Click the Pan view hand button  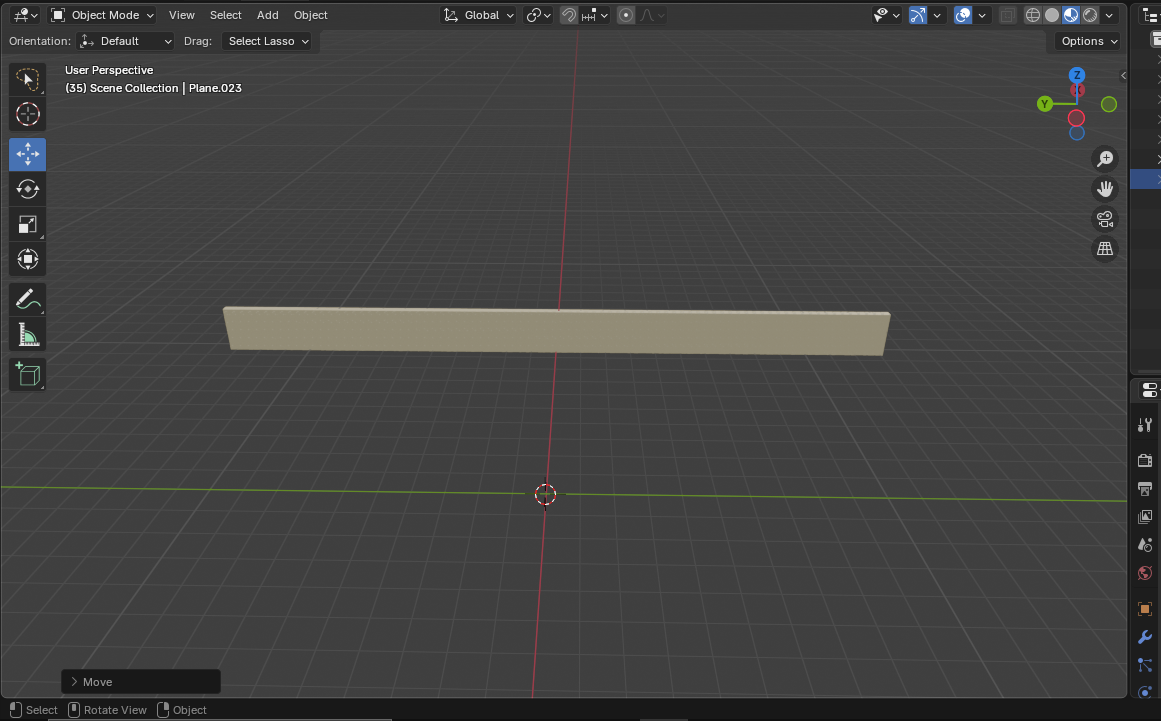click(x=1105, y=189)
